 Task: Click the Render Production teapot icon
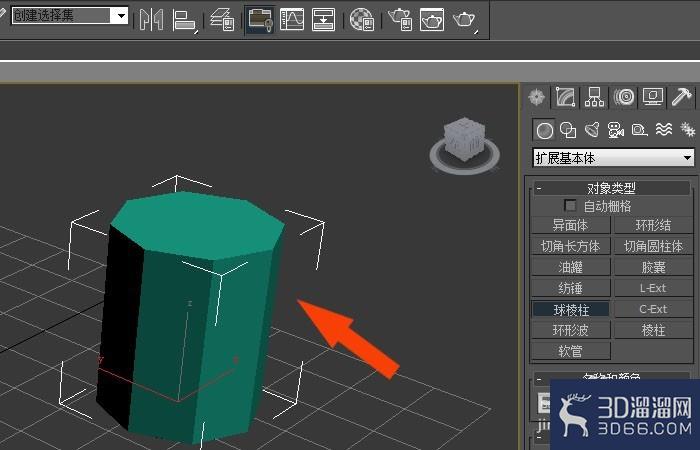tap(465, 20)
